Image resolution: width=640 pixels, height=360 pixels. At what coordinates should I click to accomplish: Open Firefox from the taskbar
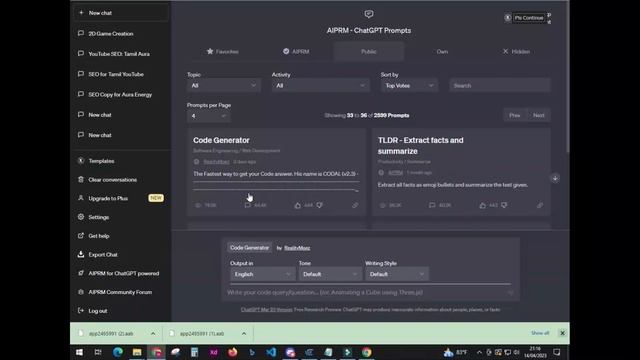tap(233, 352)
